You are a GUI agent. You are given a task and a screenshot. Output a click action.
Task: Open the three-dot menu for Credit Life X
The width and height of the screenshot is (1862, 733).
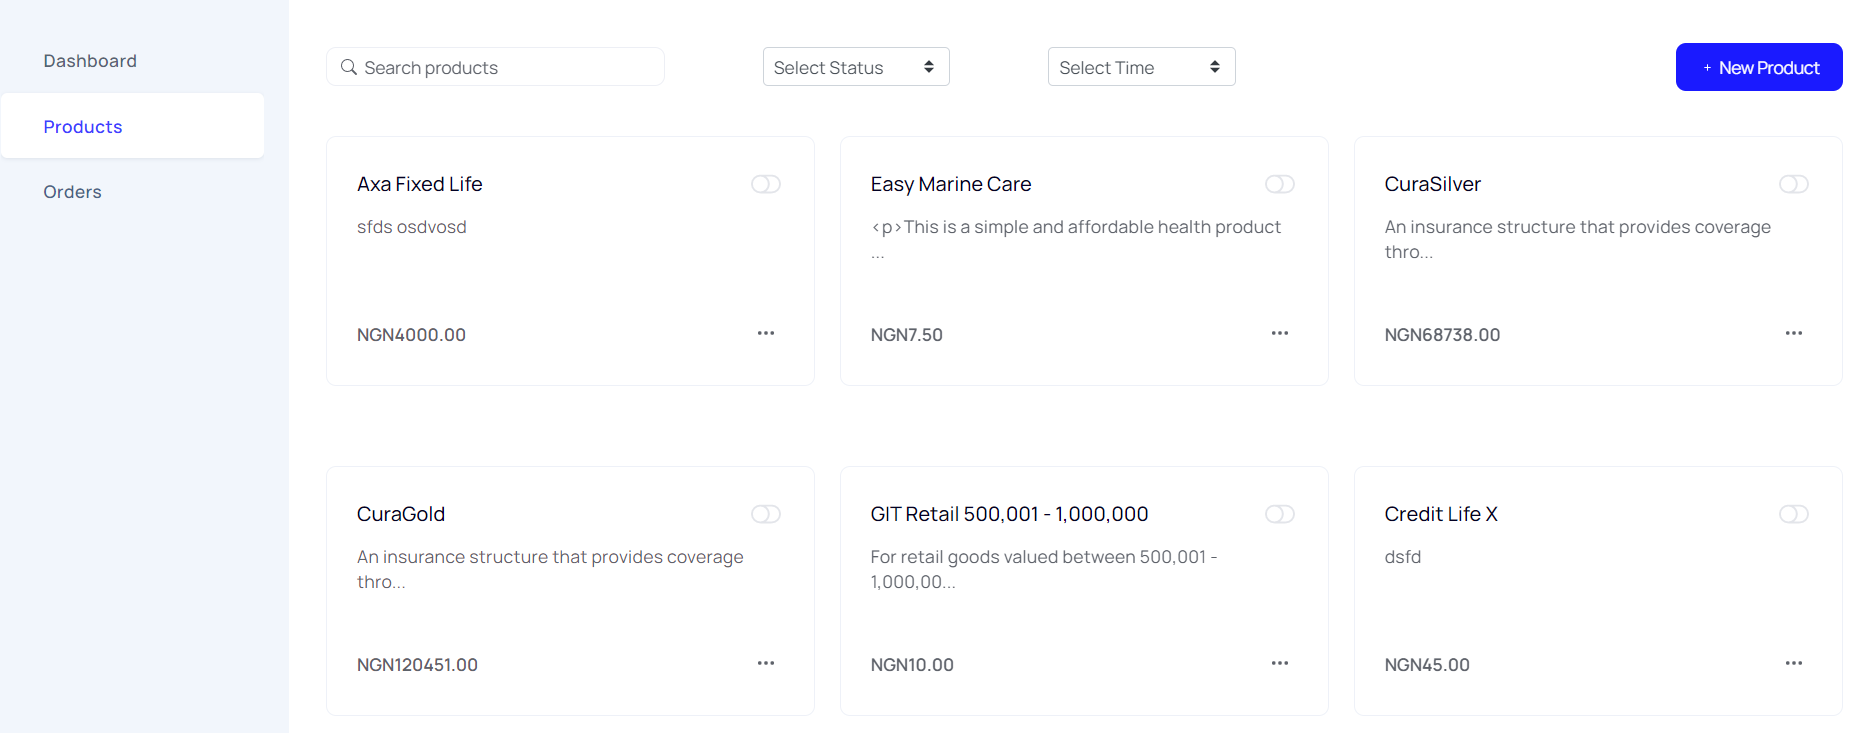(x=1794, y=663)
